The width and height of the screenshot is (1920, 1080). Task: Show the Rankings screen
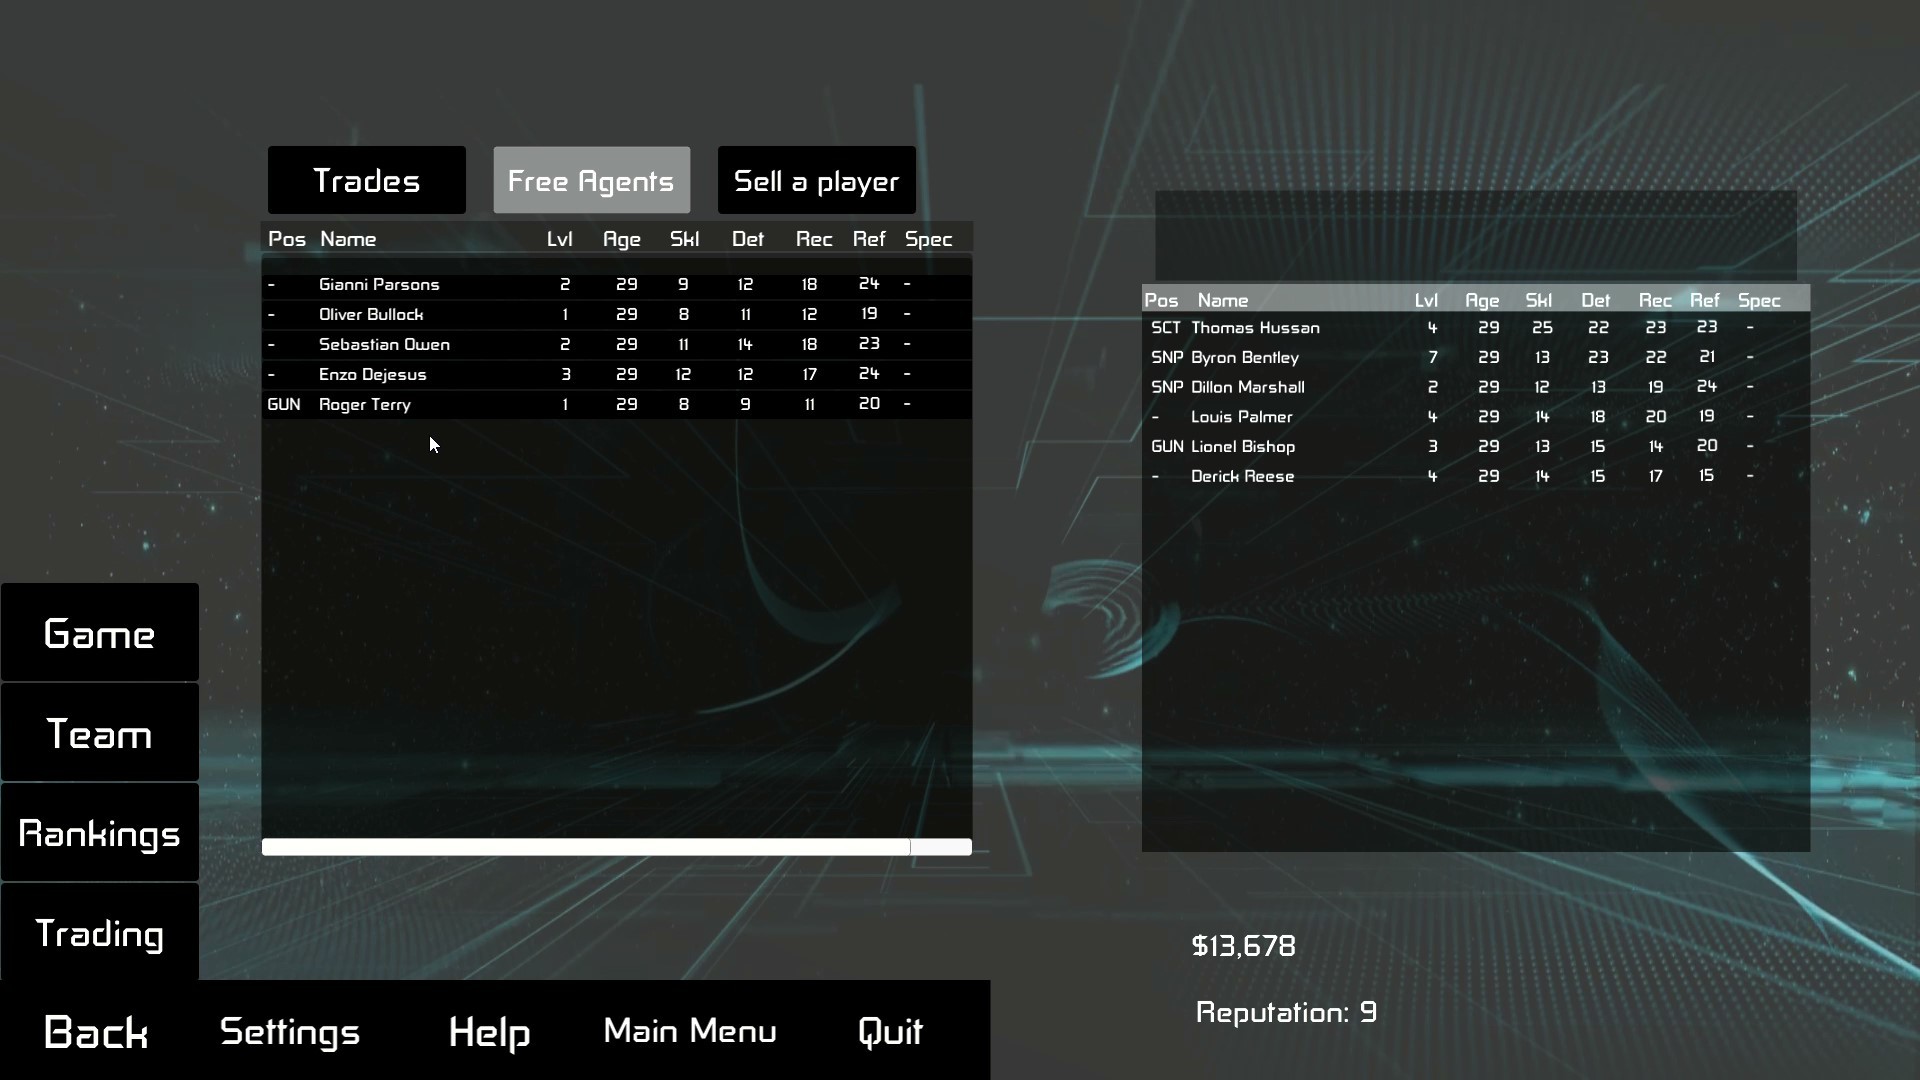coord(99,833)
